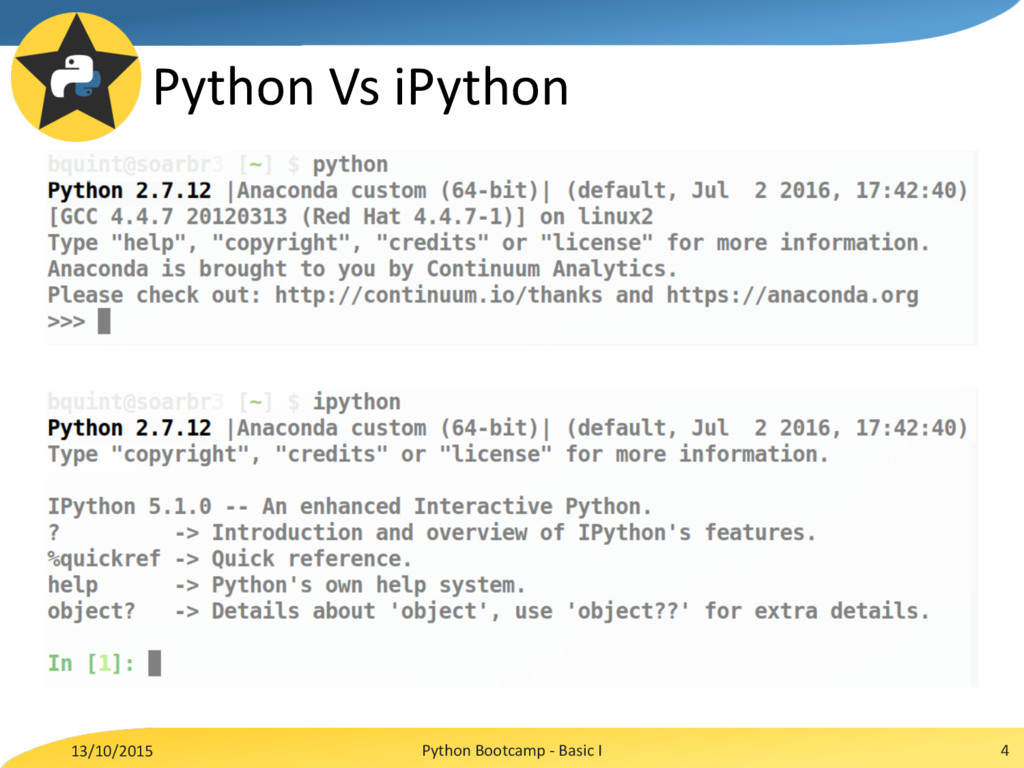
Task: Click the slide number 4
Action: click(1004, 750)
